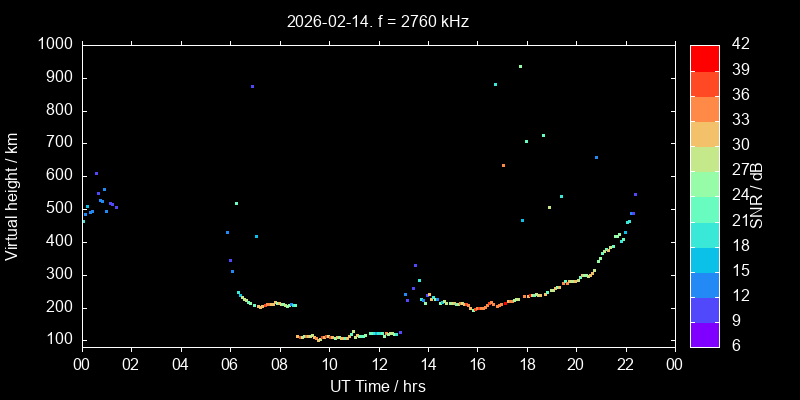This screenshot has height=400, width=800.
Task: Click the plot title showing 2760 kHz
Action: coord(378,20)
